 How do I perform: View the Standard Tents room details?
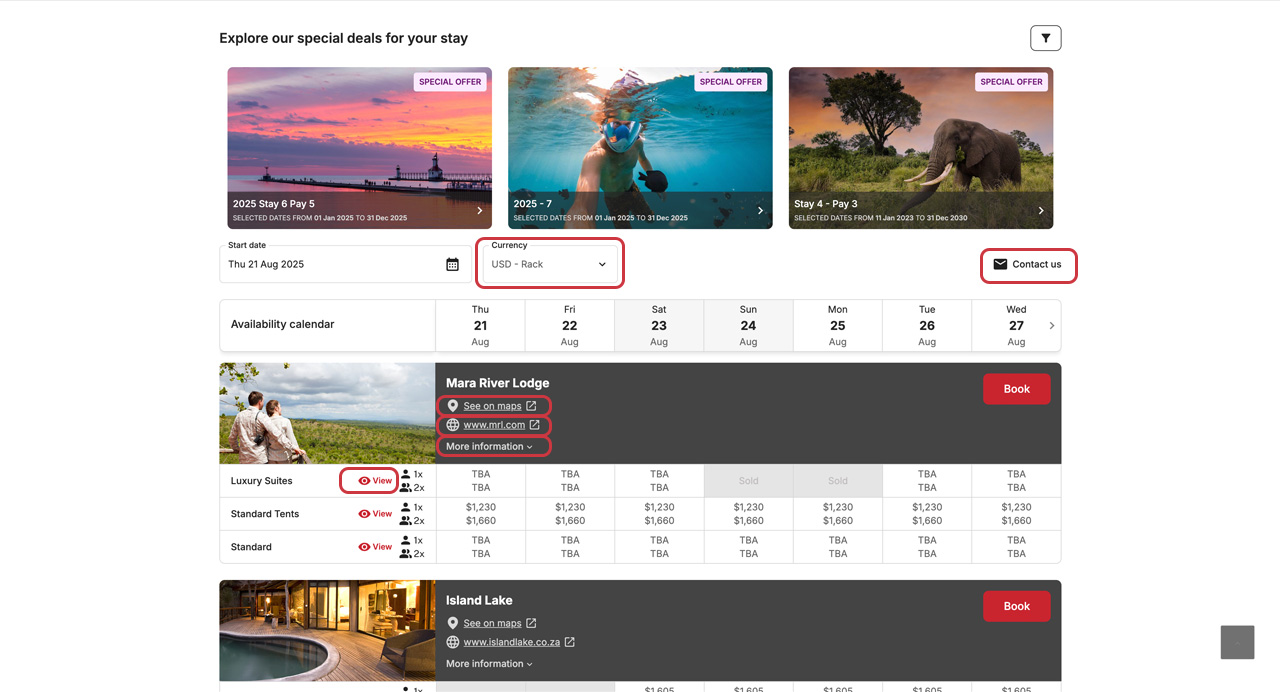pyautogui.click(x=375, y=514)
